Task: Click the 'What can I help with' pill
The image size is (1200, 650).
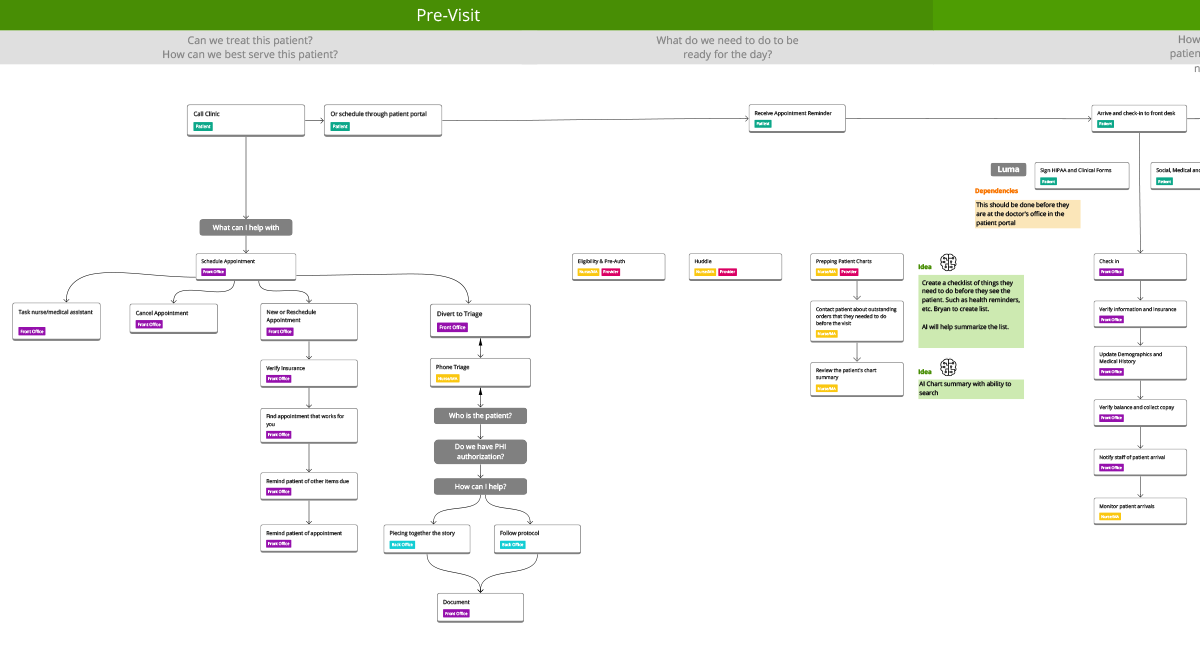Action: click(x=245, y=227)
